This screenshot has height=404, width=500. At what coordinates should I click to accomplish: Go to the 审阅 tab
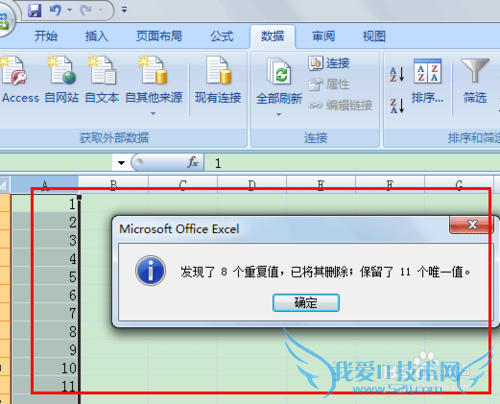click(323, 36)
